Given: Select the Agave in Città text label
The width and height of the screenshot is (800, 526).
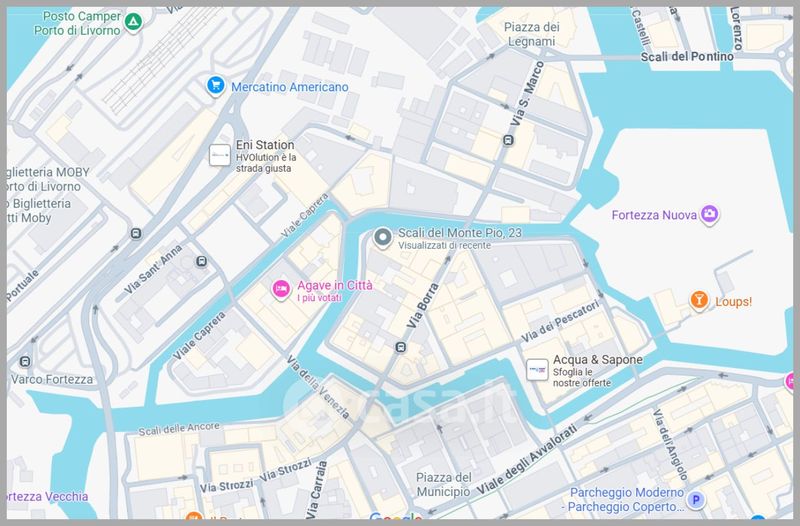Looking at the screenshot, I should [x=335, y=285].
